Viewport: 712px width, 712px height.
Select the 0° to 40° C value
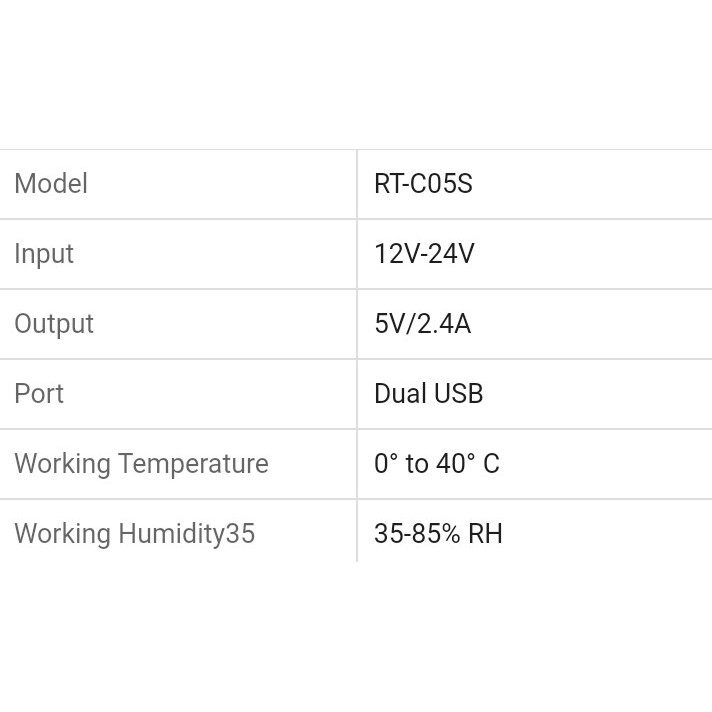pyautogui.click(x=436, y=464)
